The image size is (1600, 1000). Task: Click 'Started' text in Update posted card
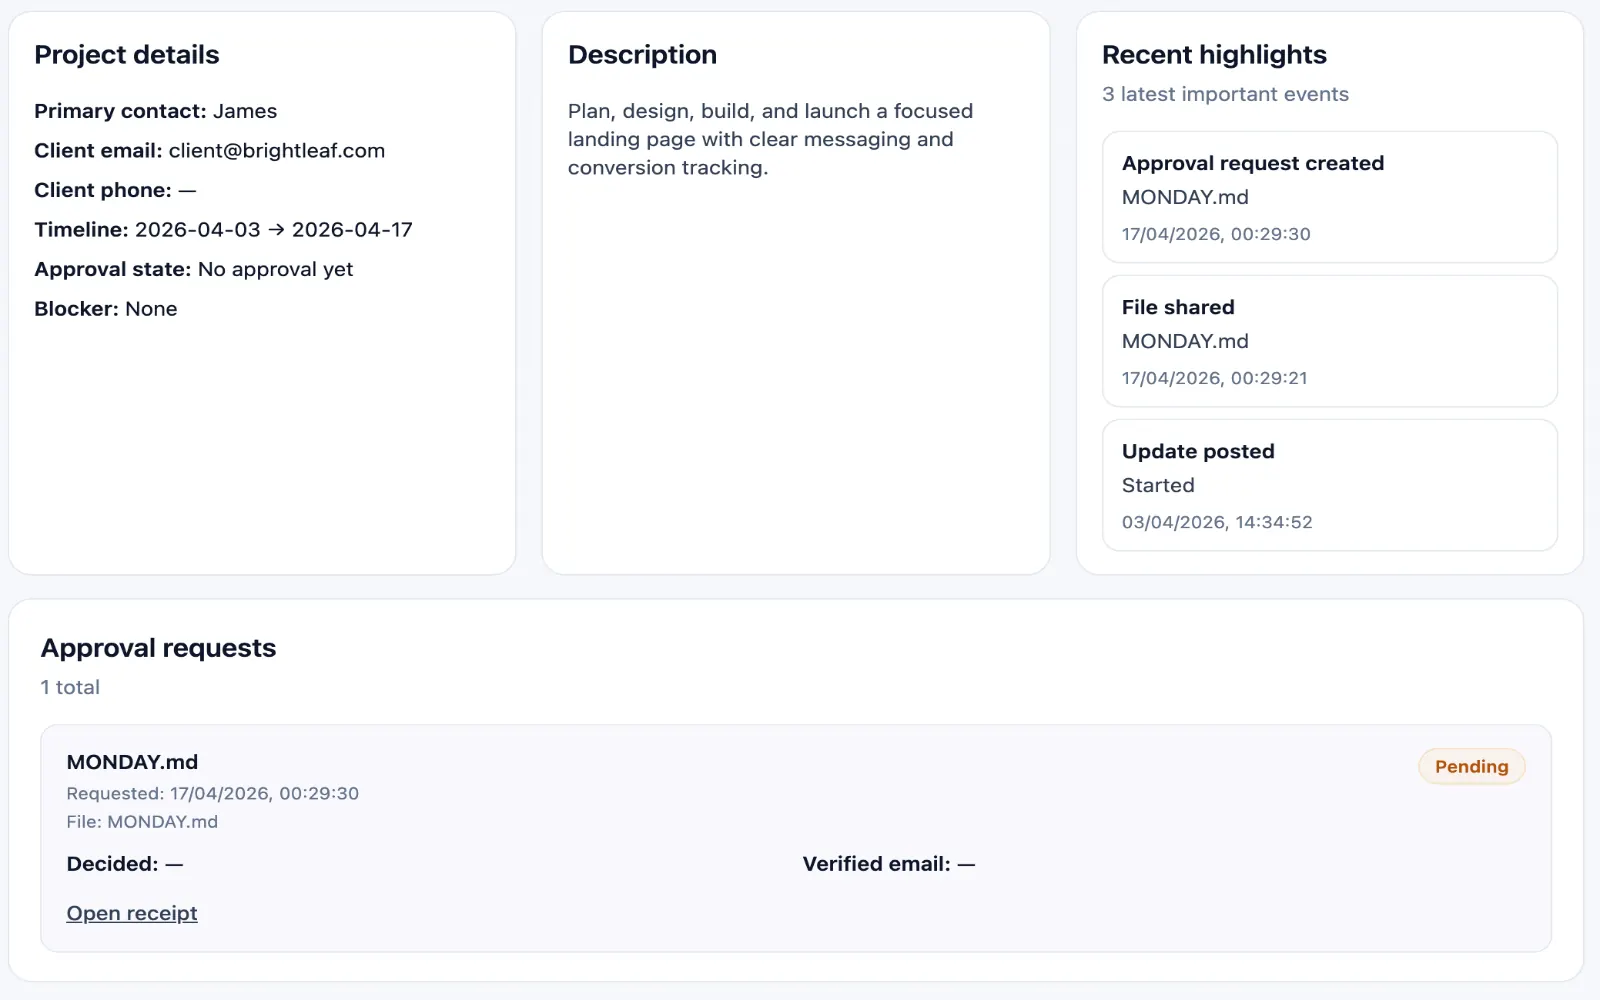coord(1158,485)
